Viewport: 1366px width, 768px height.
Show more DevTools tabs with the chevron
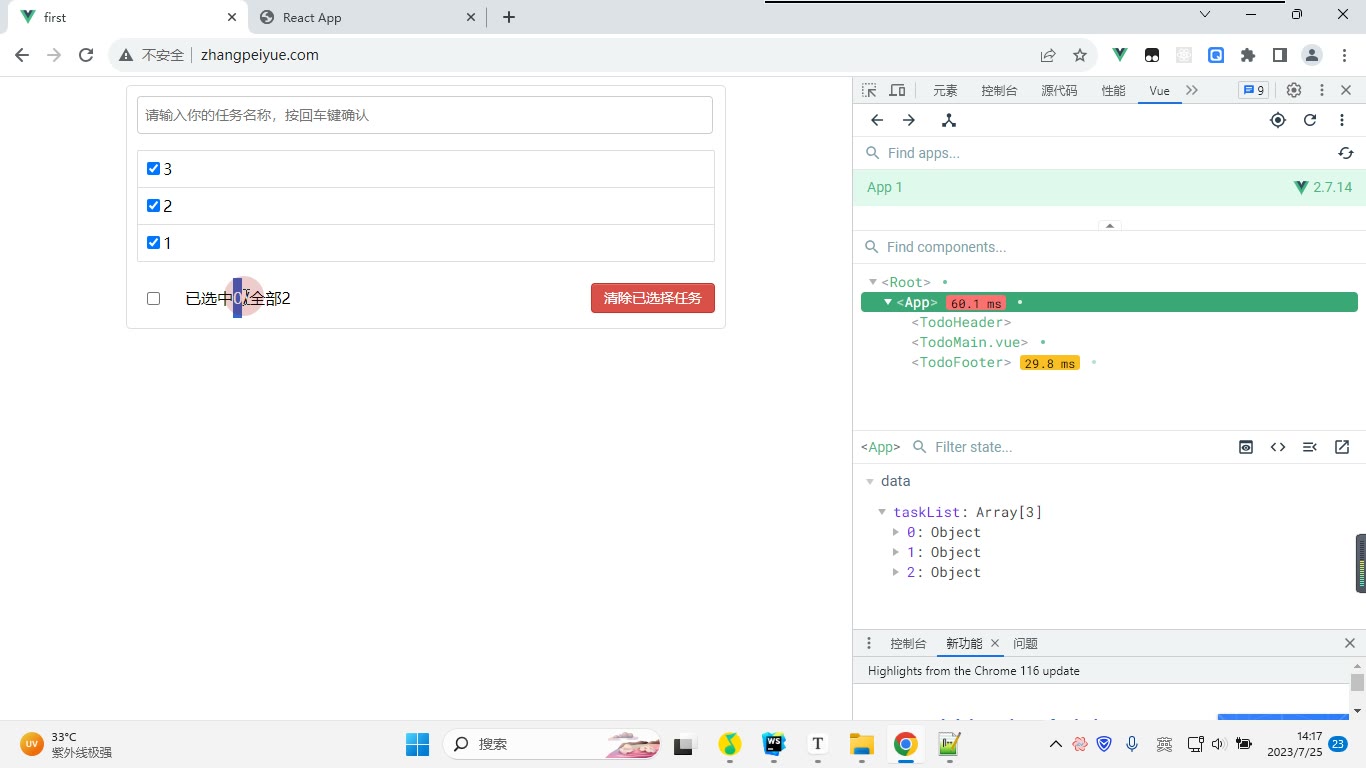(x=1192, y=90)
